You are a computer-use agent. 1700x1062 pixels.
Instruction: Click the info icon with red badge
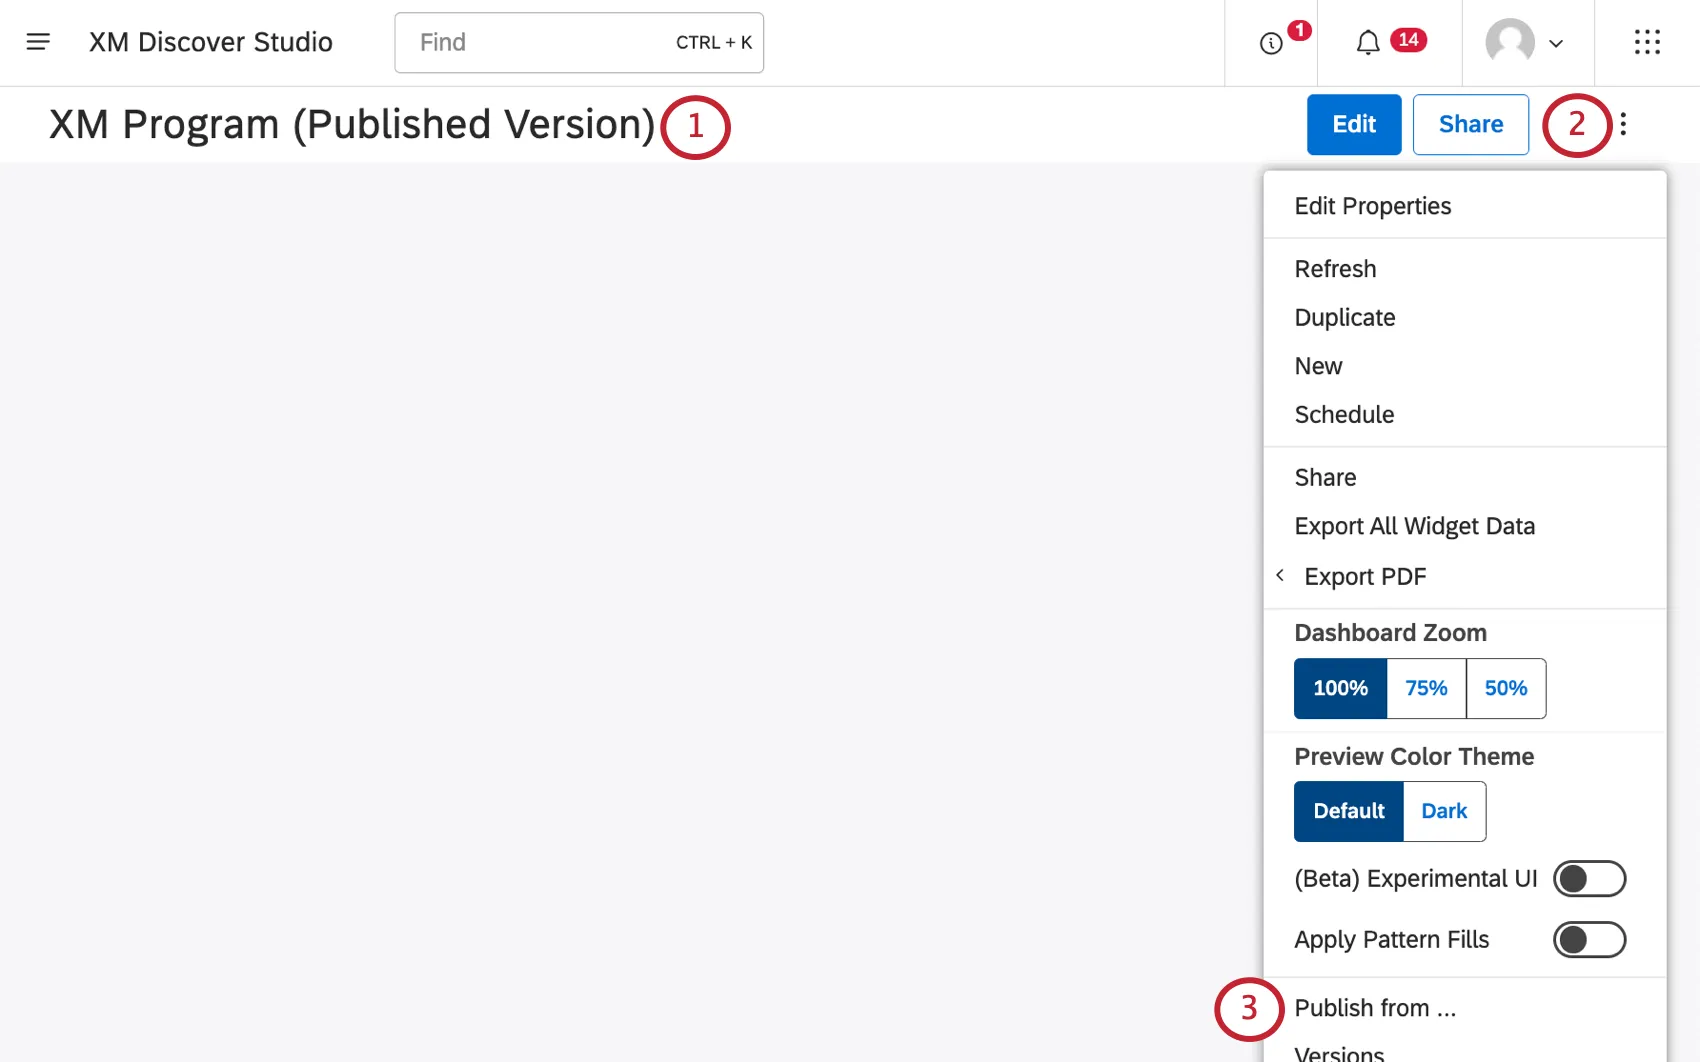[1270, 44]
